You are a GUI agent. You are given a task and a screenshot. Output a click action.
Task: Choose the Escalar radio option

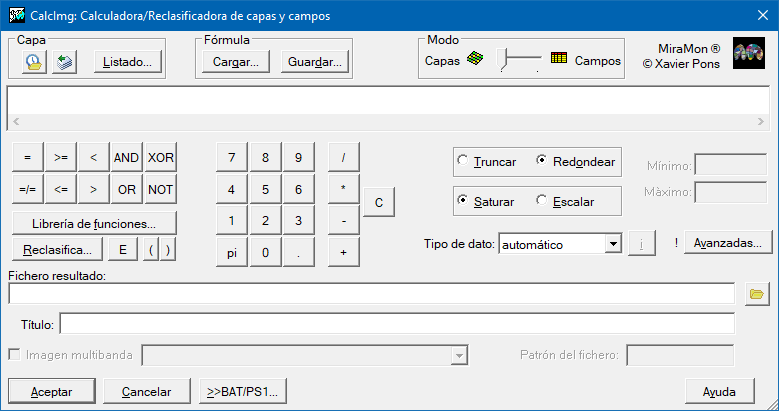(542, 201)
